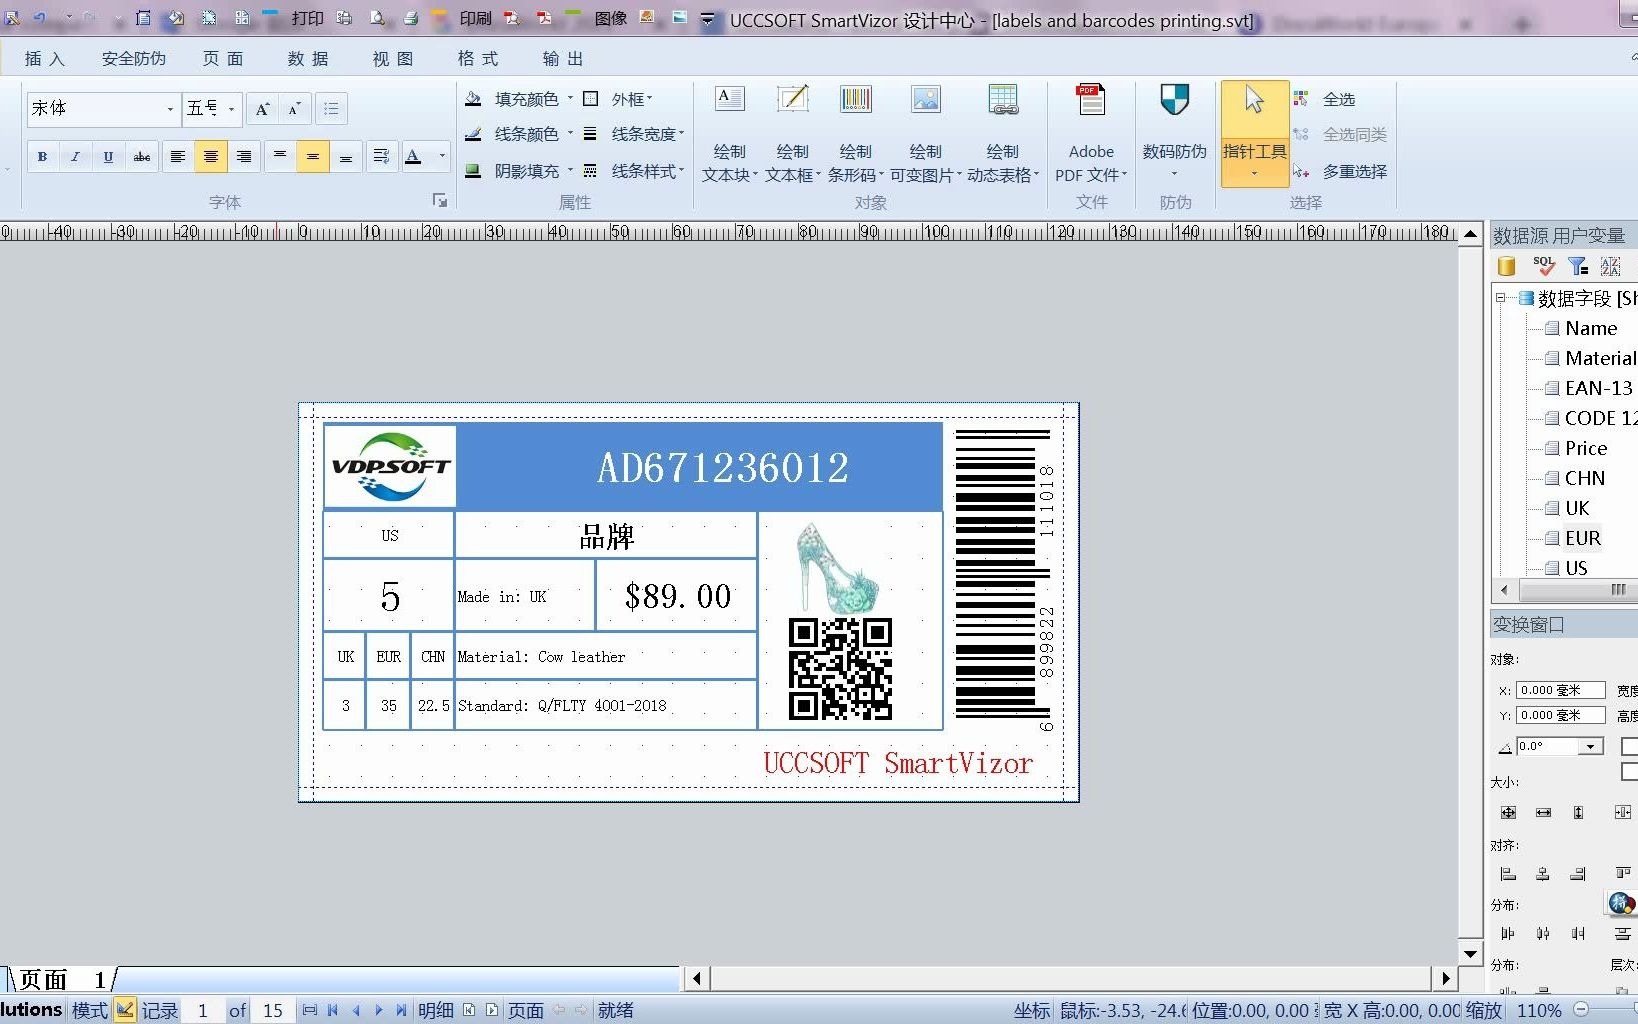Select the EAN-13 field in data tree

click(1598, 388)
